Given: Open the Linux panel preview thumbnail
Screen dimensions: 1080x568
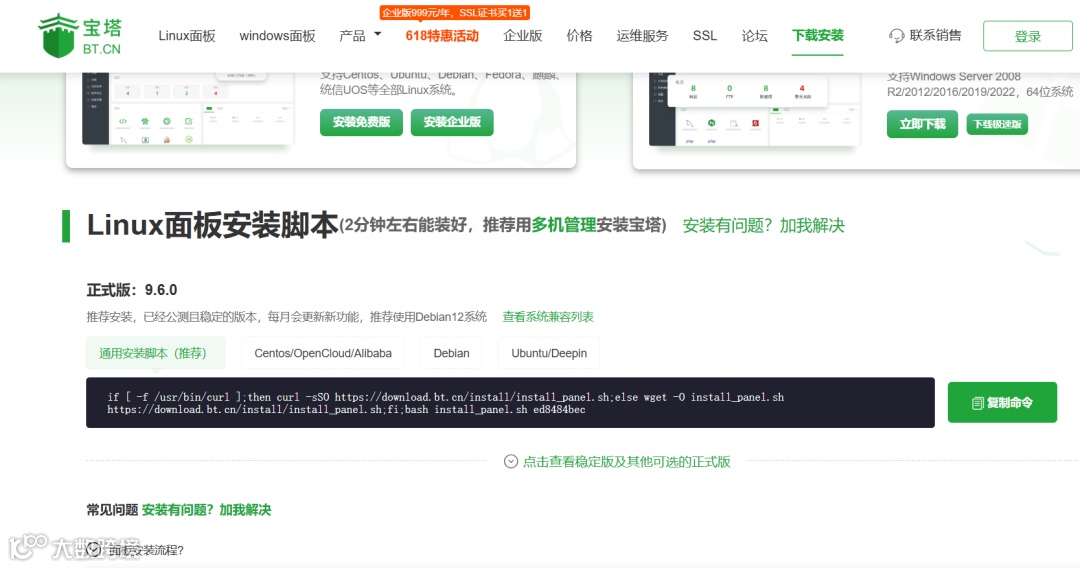Looking at the screenshot, I should [x=187, y=108].
